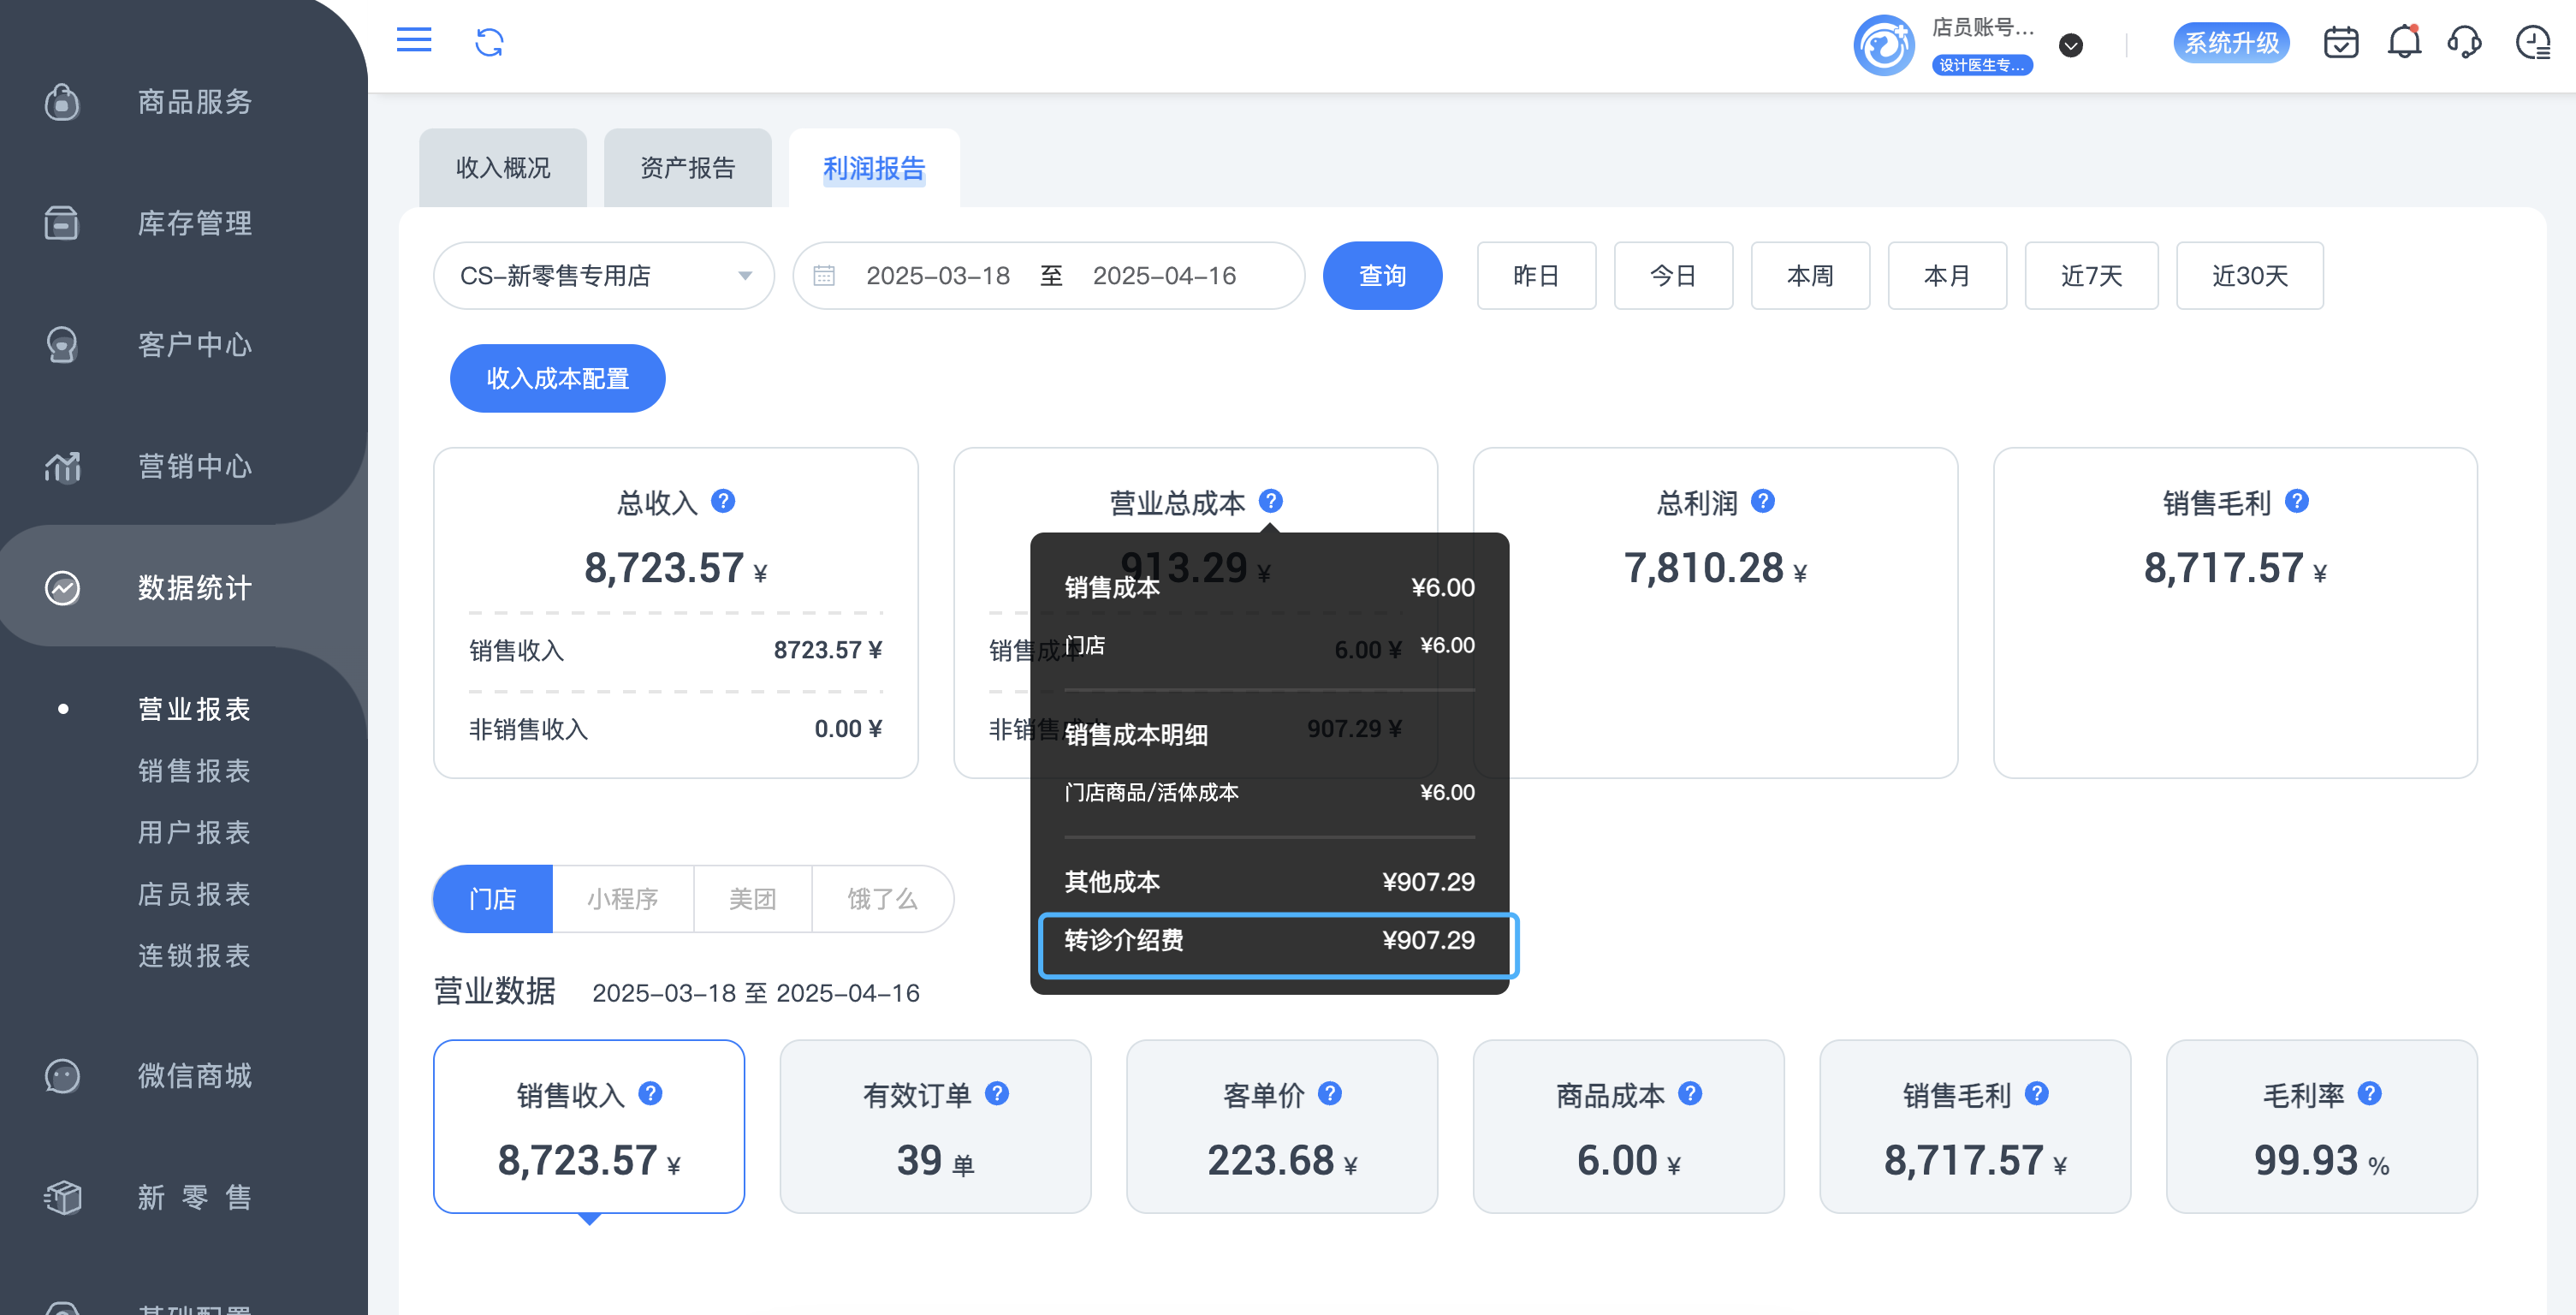The image size is (2576, 1315).
Task: Switch to 资产报告 tab
Action: (688, 168)
